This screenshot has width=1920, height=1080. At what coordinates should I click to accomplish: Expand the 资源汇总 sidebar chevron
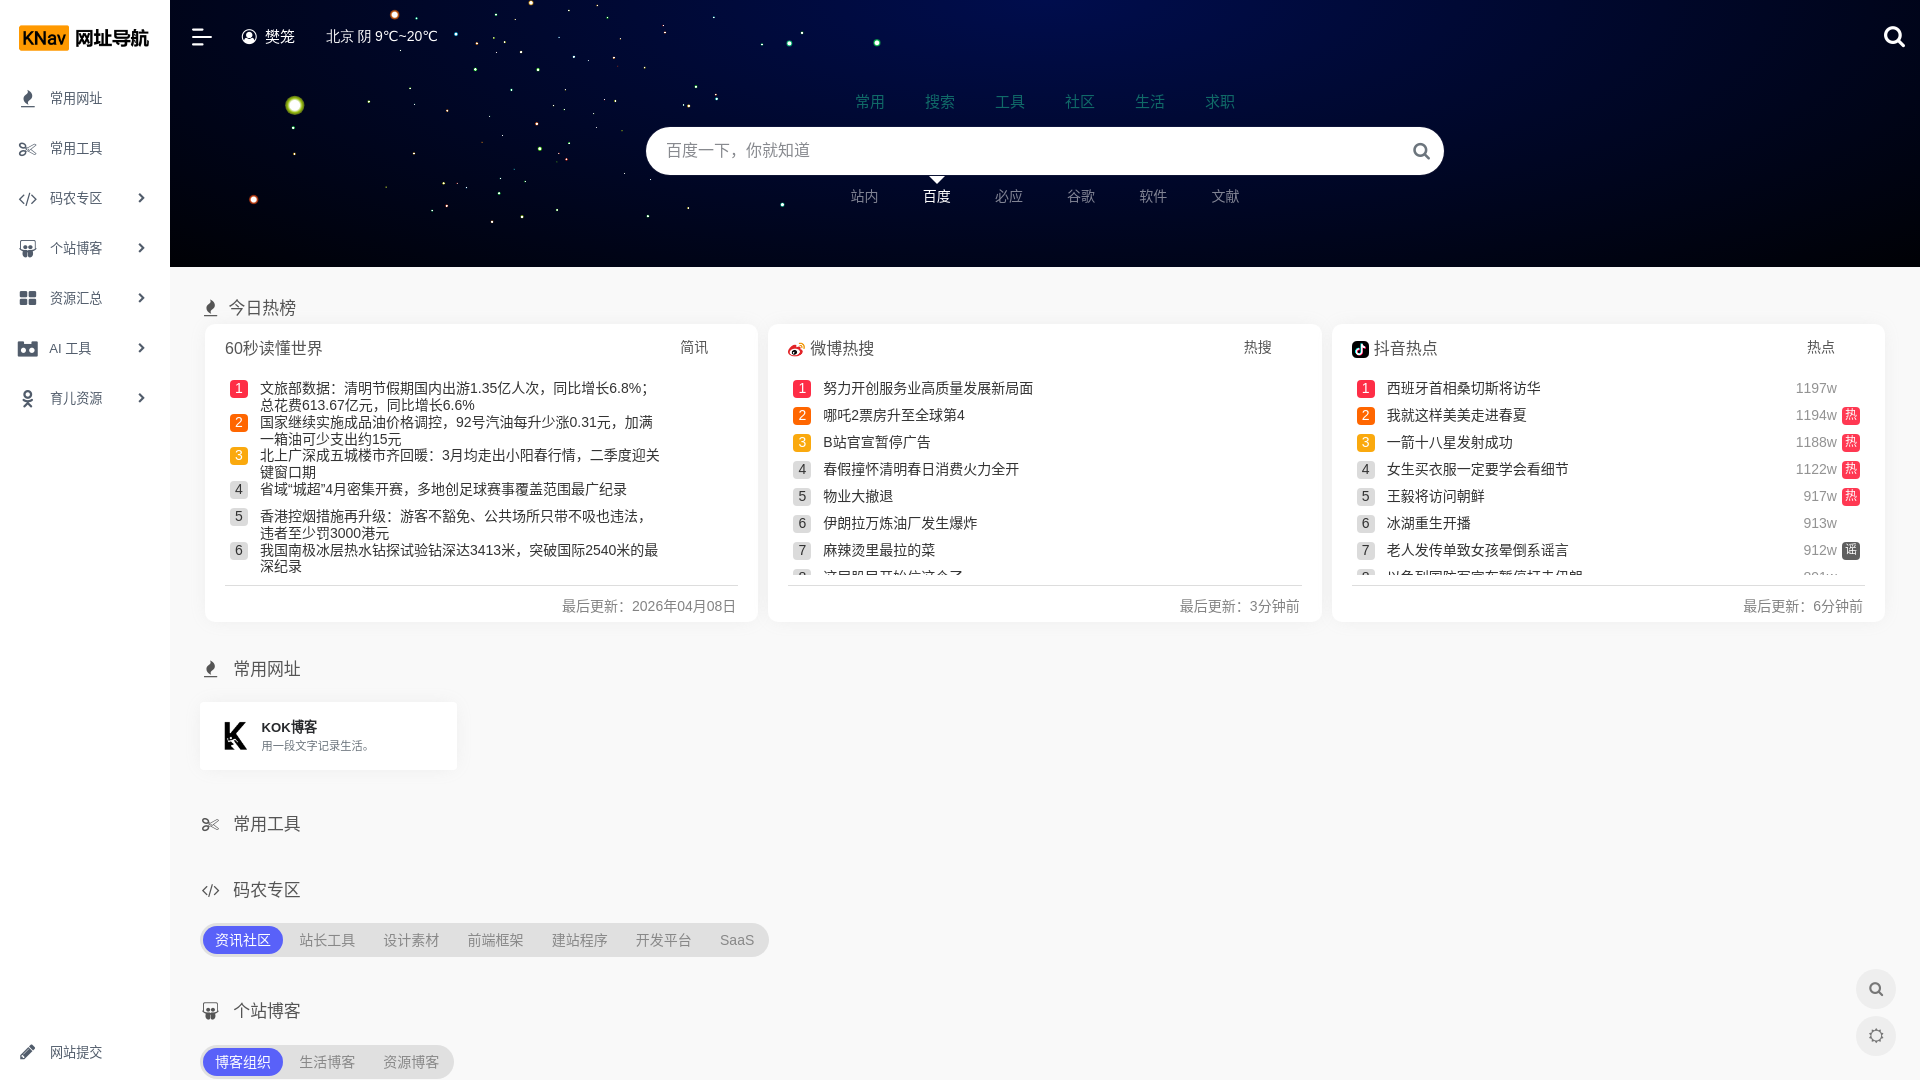(141, 298)
